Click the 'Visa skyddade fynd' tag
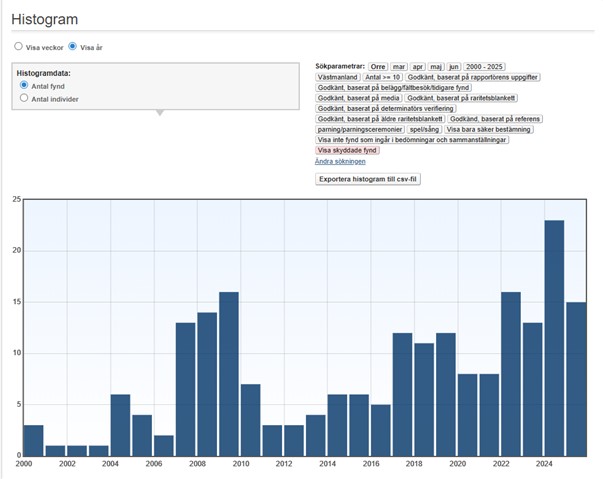Image resolution: width=603 pixels, height=479 pixels. tap(348, 150)
